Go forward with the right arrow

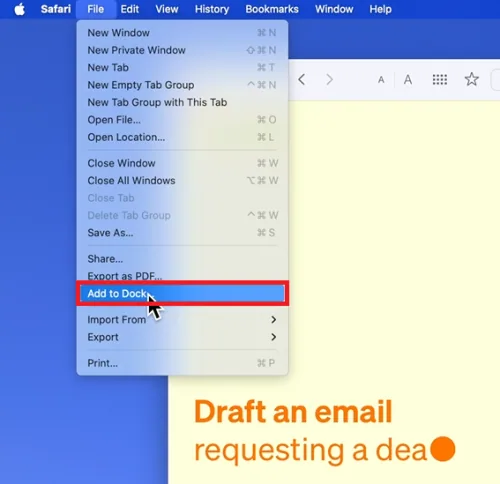[x=329, y=79]
